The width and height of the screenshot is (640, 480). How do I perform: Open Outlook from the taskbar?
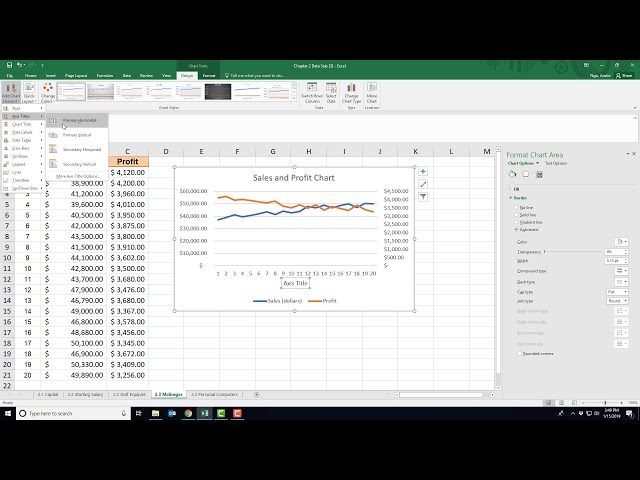[172, 413]
